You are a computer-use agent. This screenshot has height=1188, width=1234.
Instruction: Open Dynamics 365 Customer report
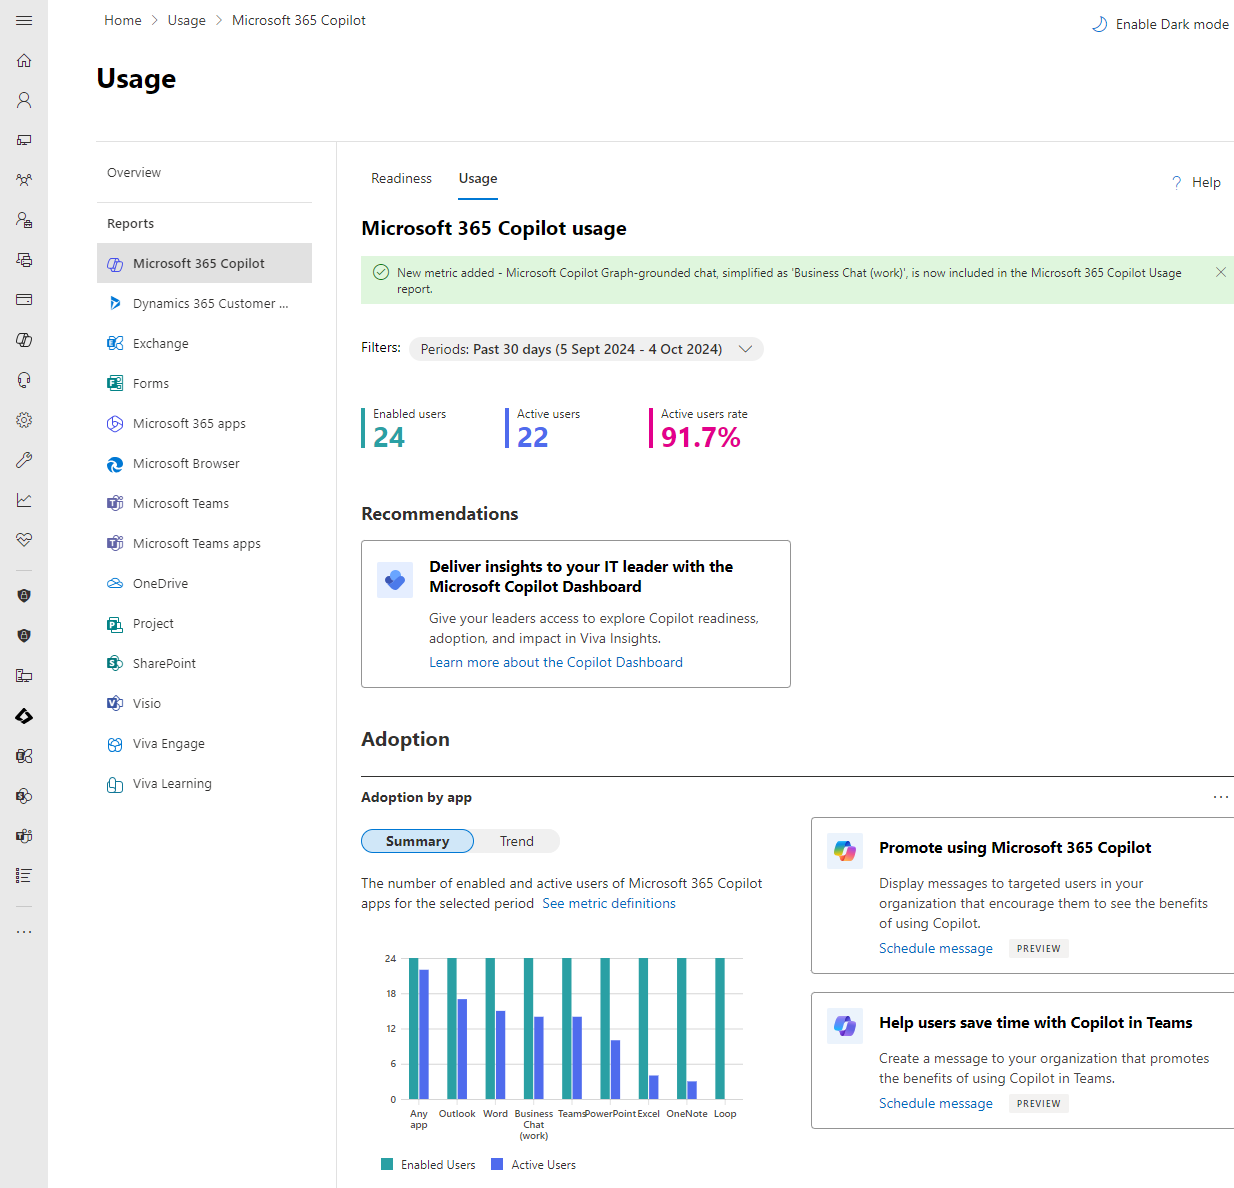point(204,303)
